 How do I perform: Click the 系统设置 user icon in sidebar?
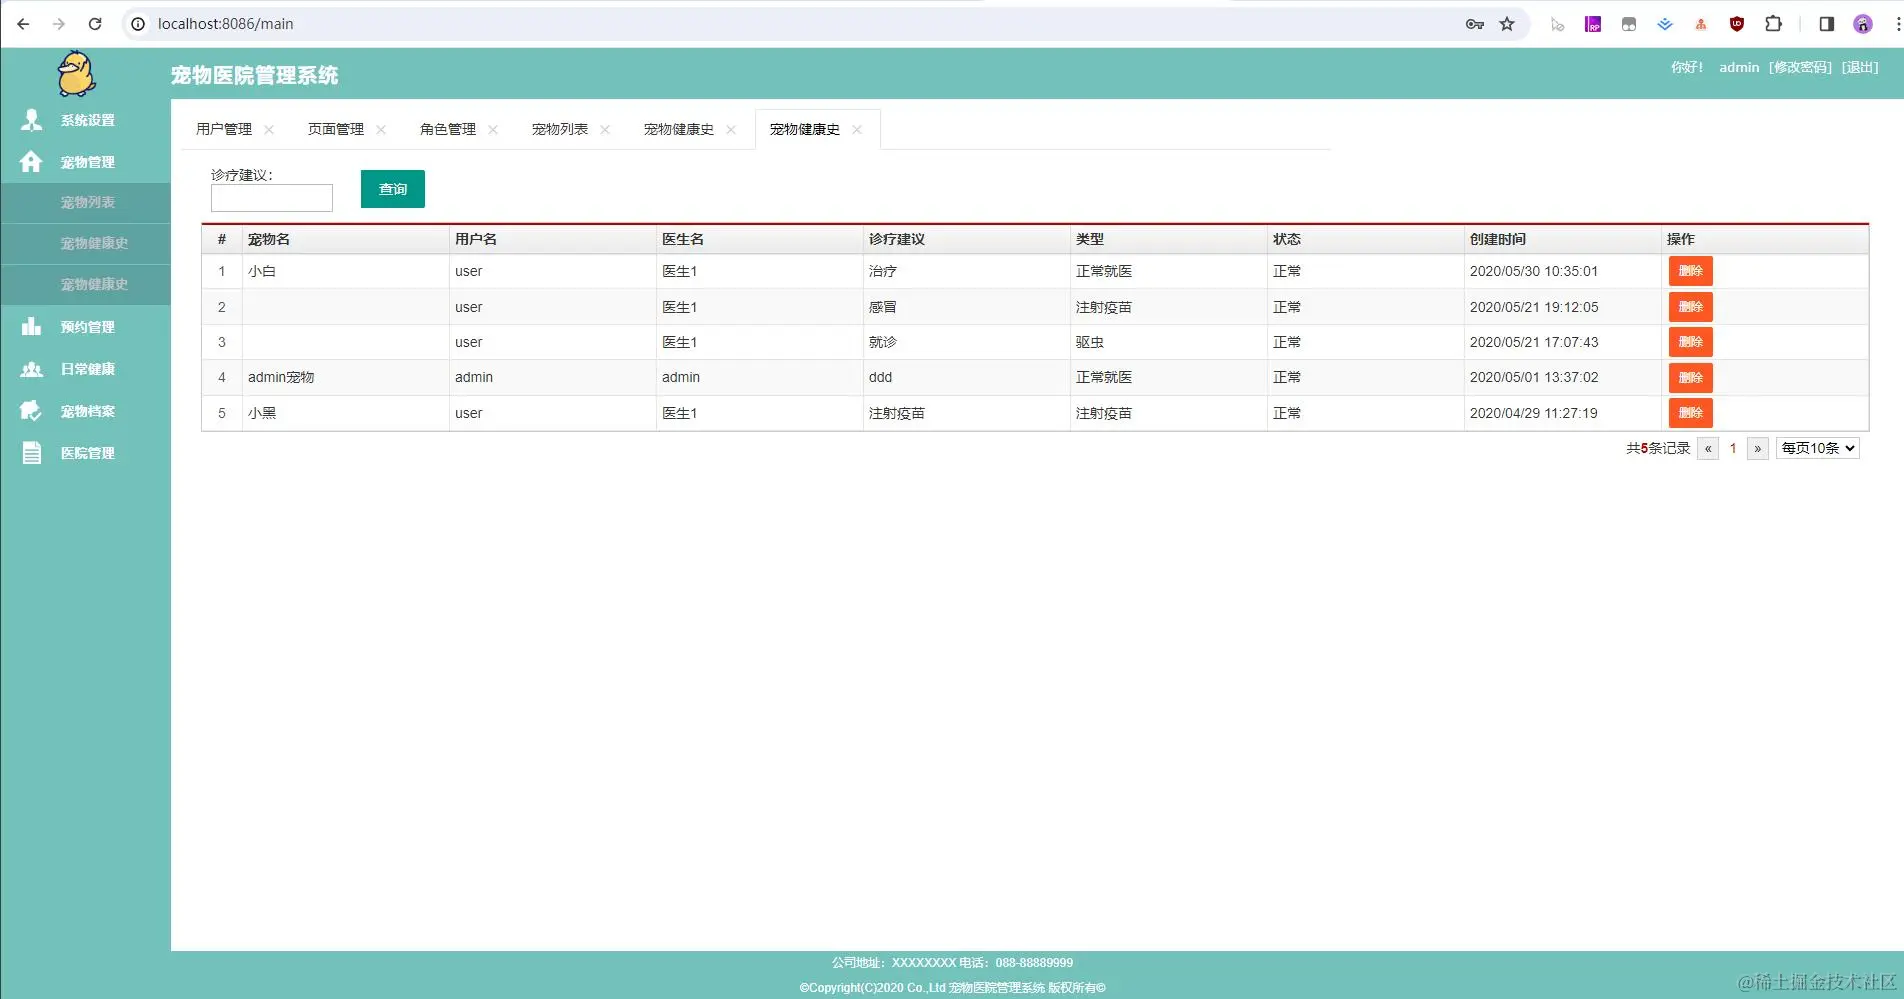[x=32, y=120]
